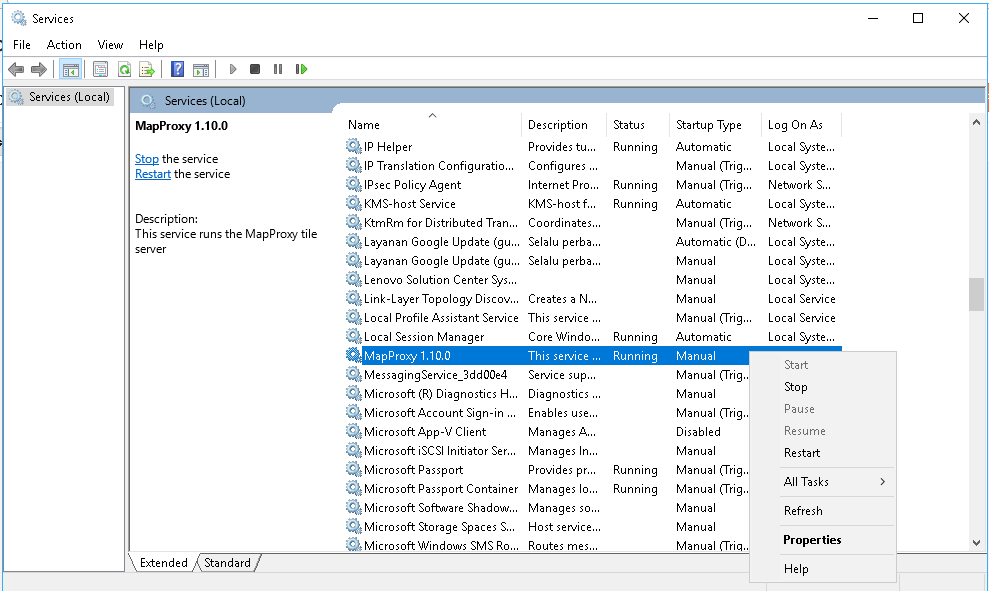Screen dimensions: 989x591
Task: Expand All Tasks submenu arrow
Action: click(x=882, y=481)
